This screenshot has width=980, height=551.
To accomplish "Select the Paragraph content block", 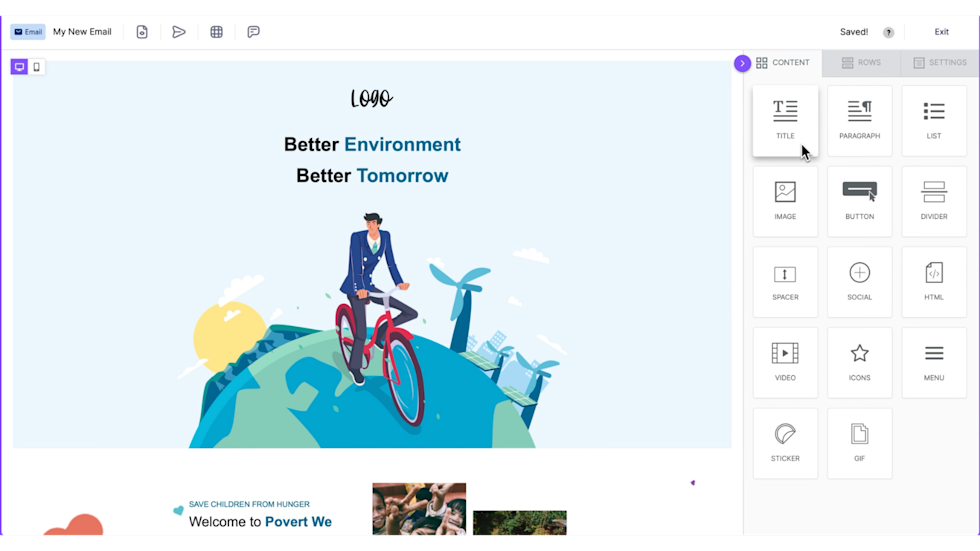I will click(859, 120).
